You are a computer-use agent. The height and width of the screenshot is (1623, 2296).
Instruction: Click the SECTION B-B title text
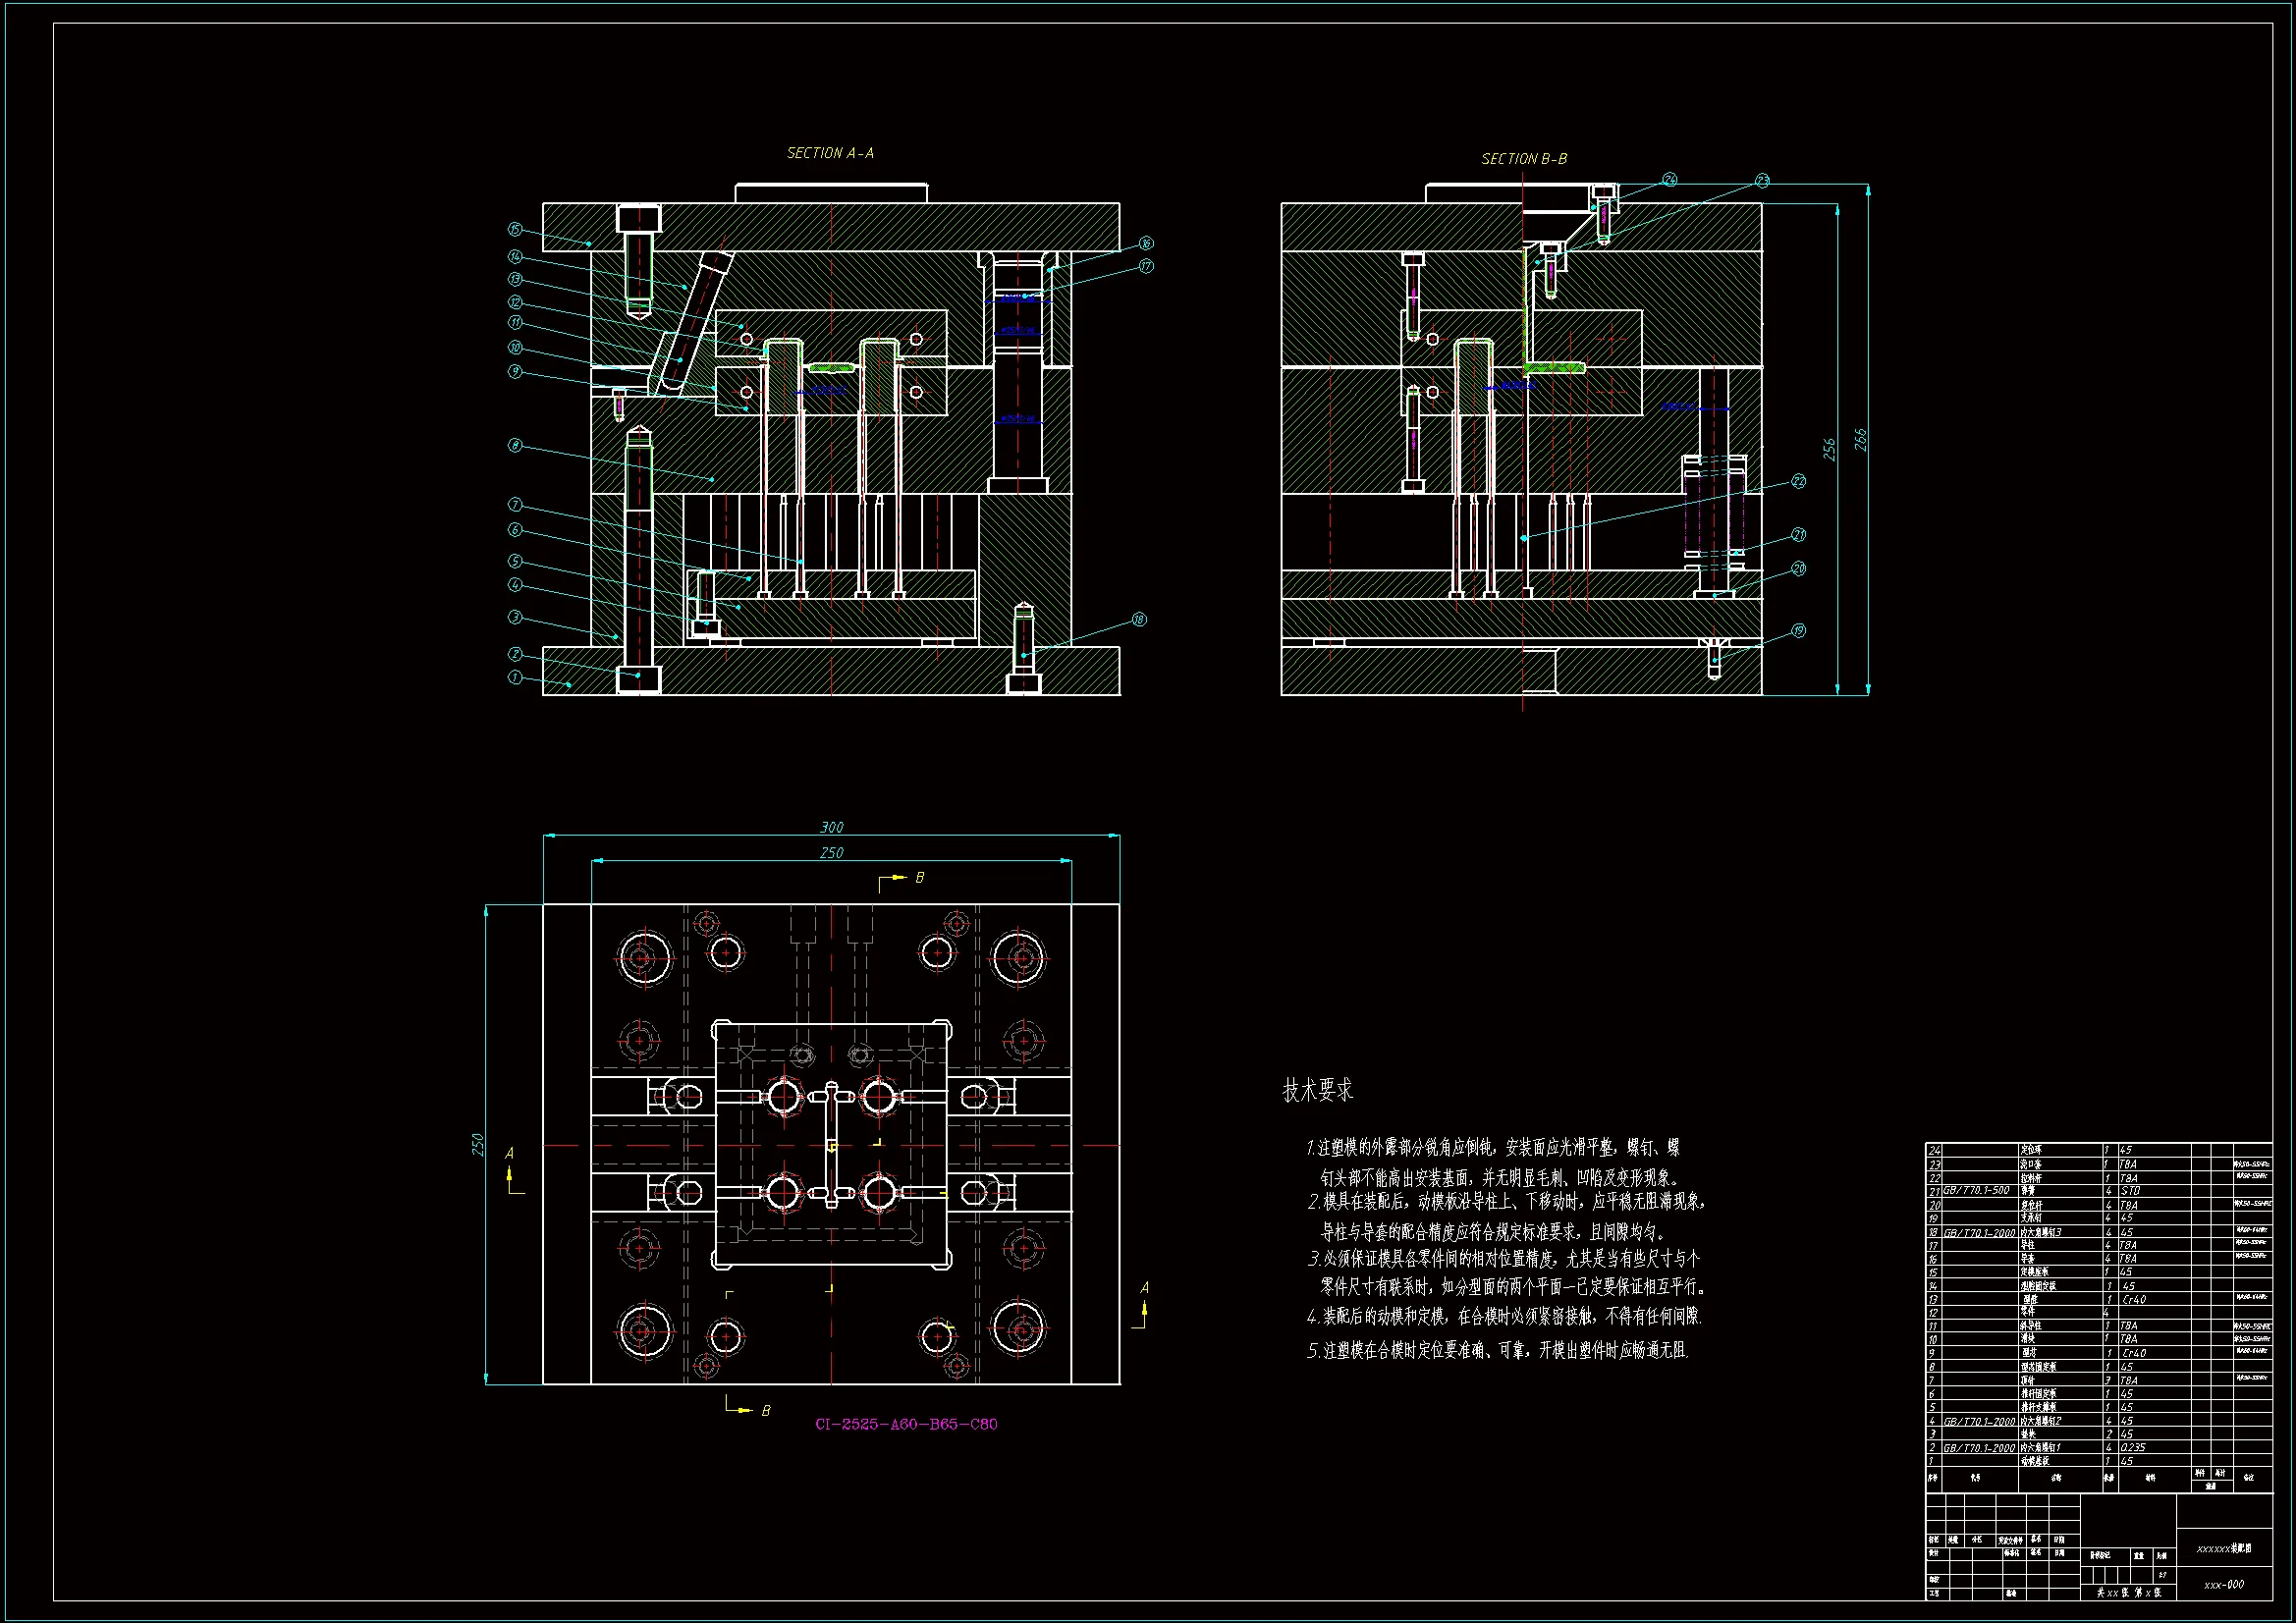[x=1524, y=159]
